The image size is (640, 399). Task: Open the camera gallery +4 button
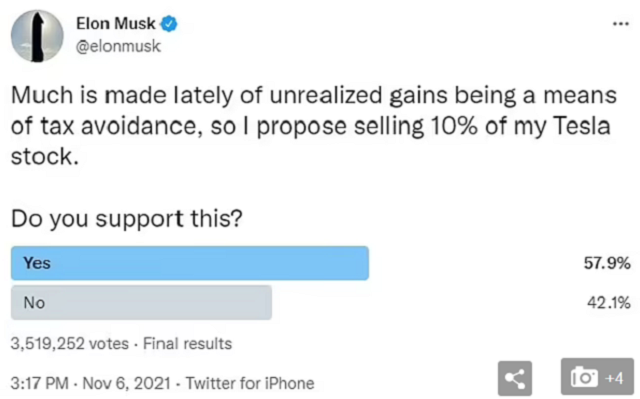pos(597,377)
